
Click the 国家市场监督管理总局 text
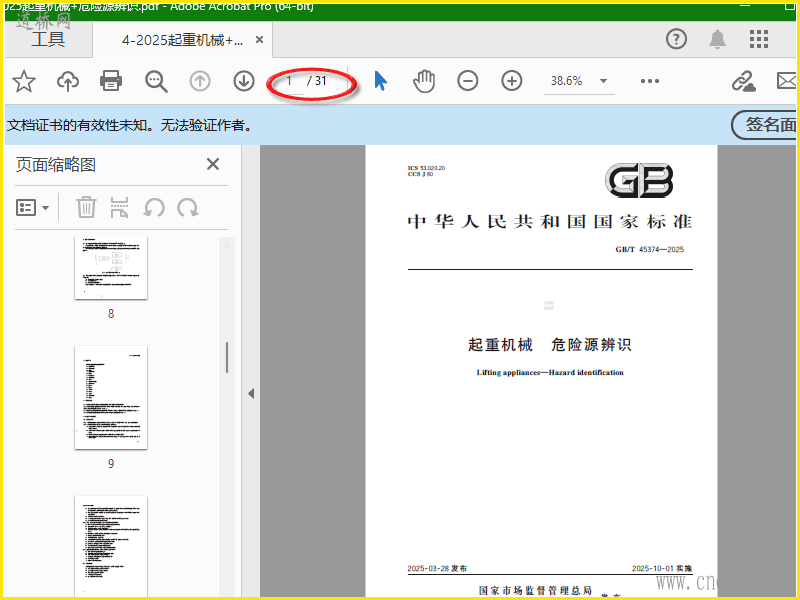click(x=535, y=590)
